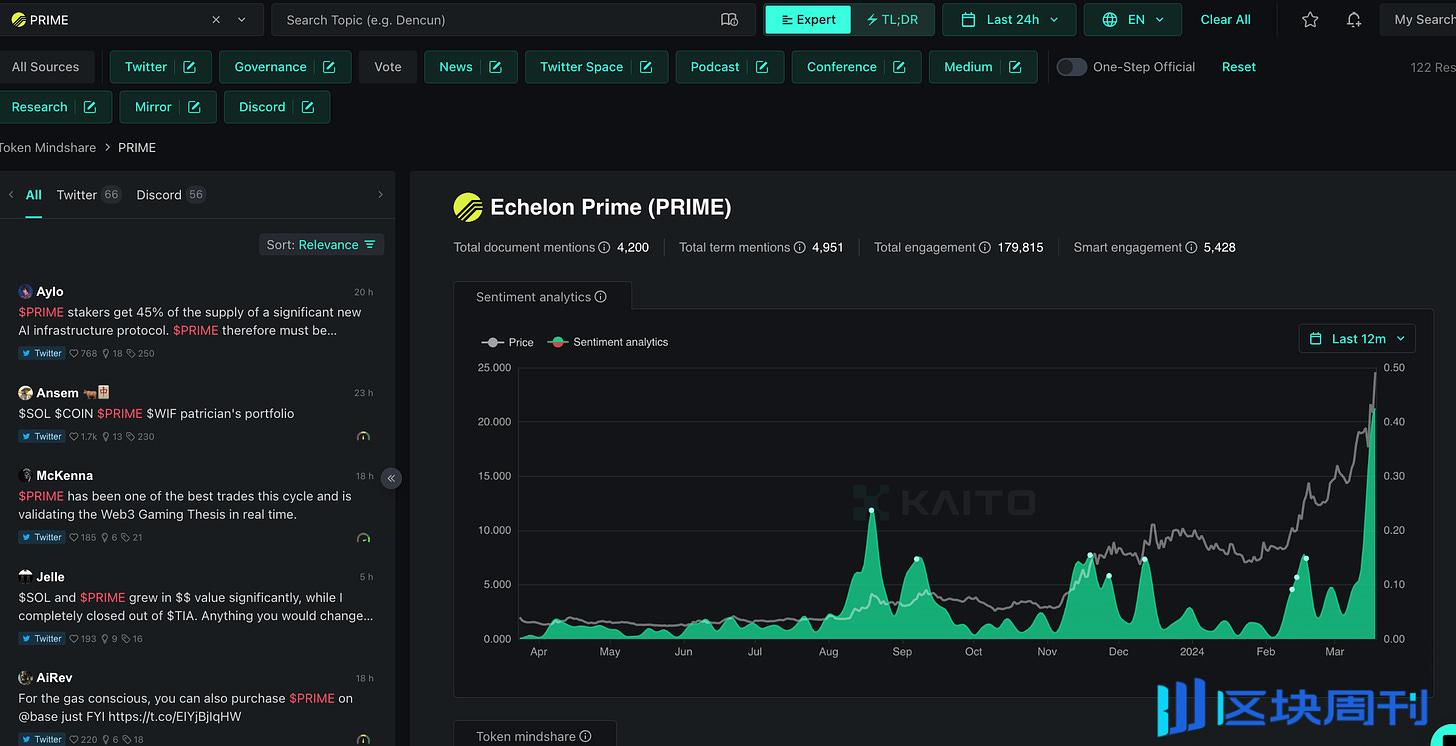The height and width of the screenshot is (746, 1456).
Task: Click the edit icon beside Medium source
Action: tap(1015, 67)
